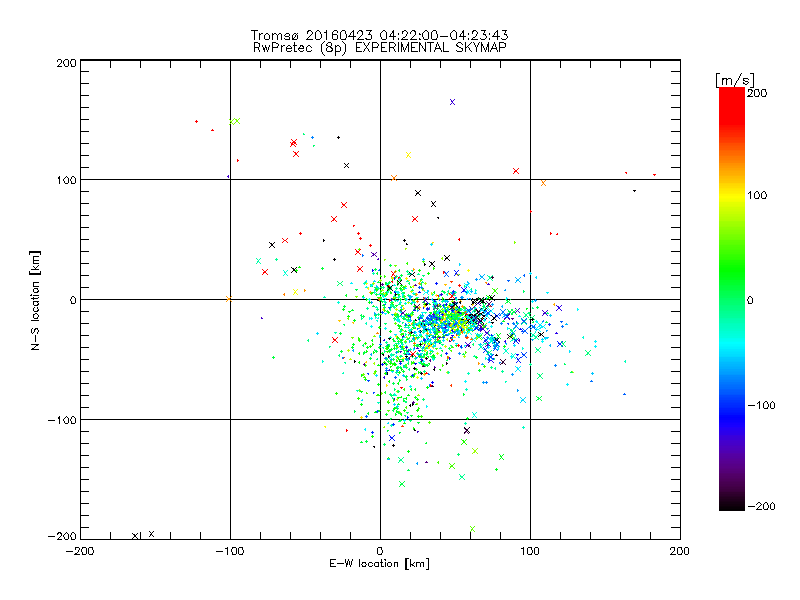Click the lone green X marker at the plot bottom edge
This screenshot has height=600, width=800.
point(472,529)
